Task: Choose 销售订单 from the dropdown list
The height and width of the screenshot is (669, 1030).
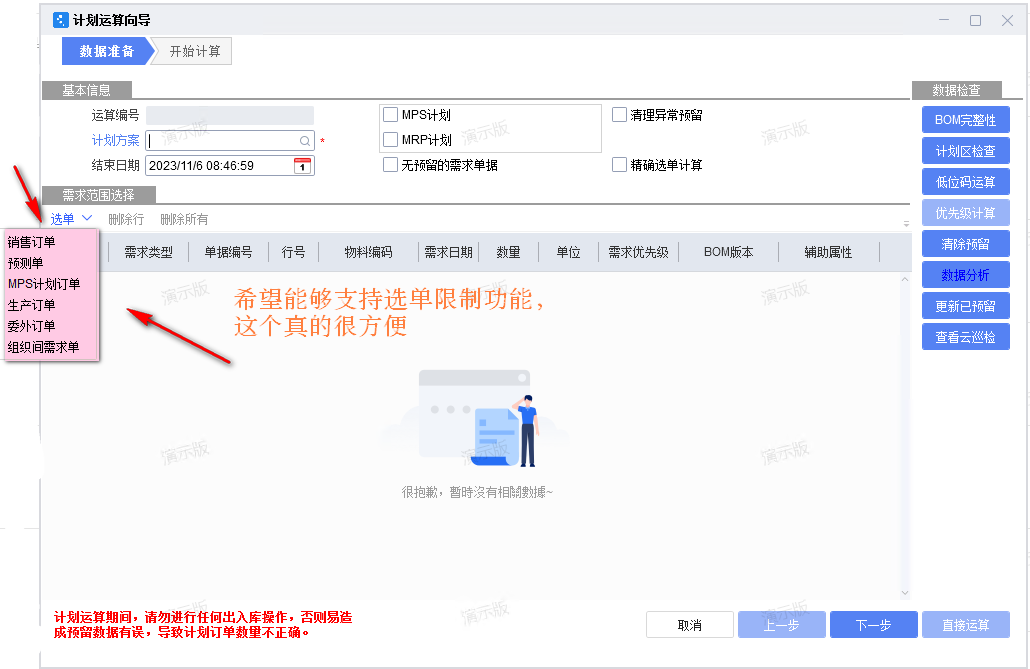Action: [32, 242]
